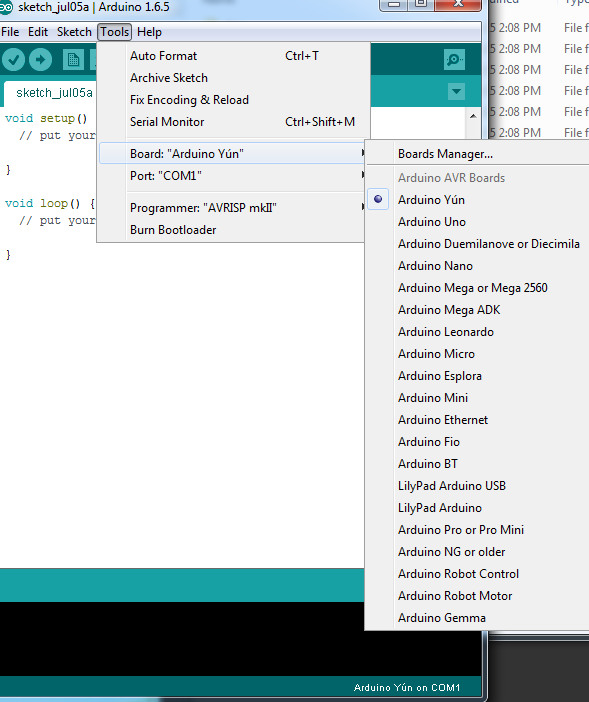The width and height of the screenshot is (589, 702).
Task: Select Arduino Mega ADK board
Action: (x=479, y=310)
